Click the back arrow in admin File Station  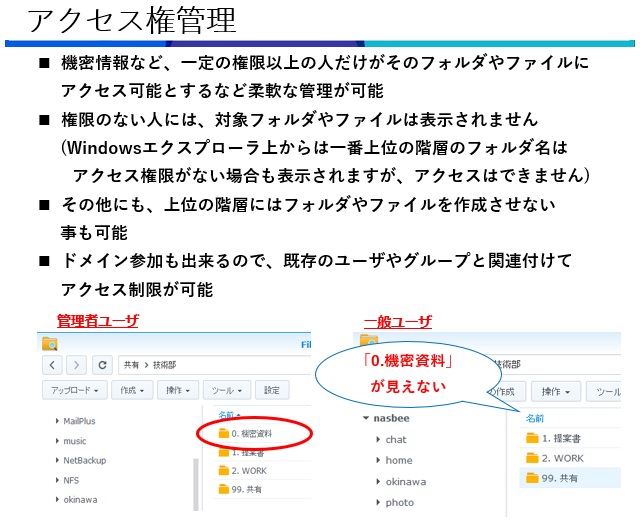54,365
